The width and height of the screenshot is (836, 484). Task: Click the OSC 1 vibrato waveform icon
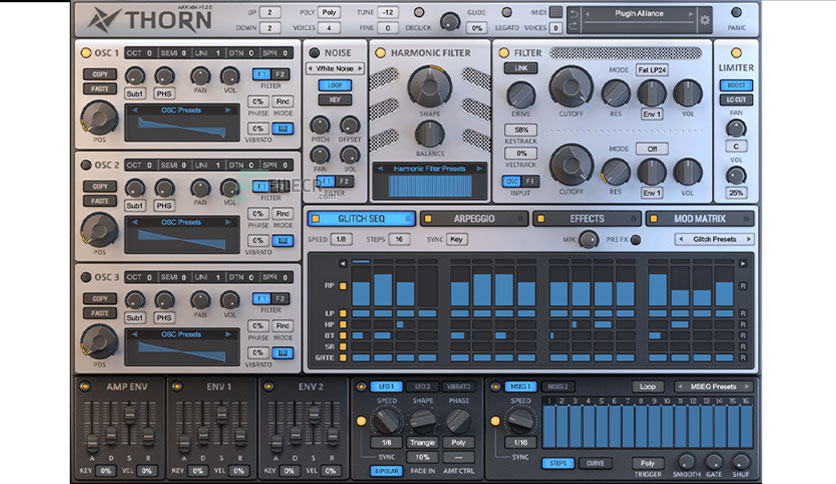pyautogui.click(x=284, y=128)
